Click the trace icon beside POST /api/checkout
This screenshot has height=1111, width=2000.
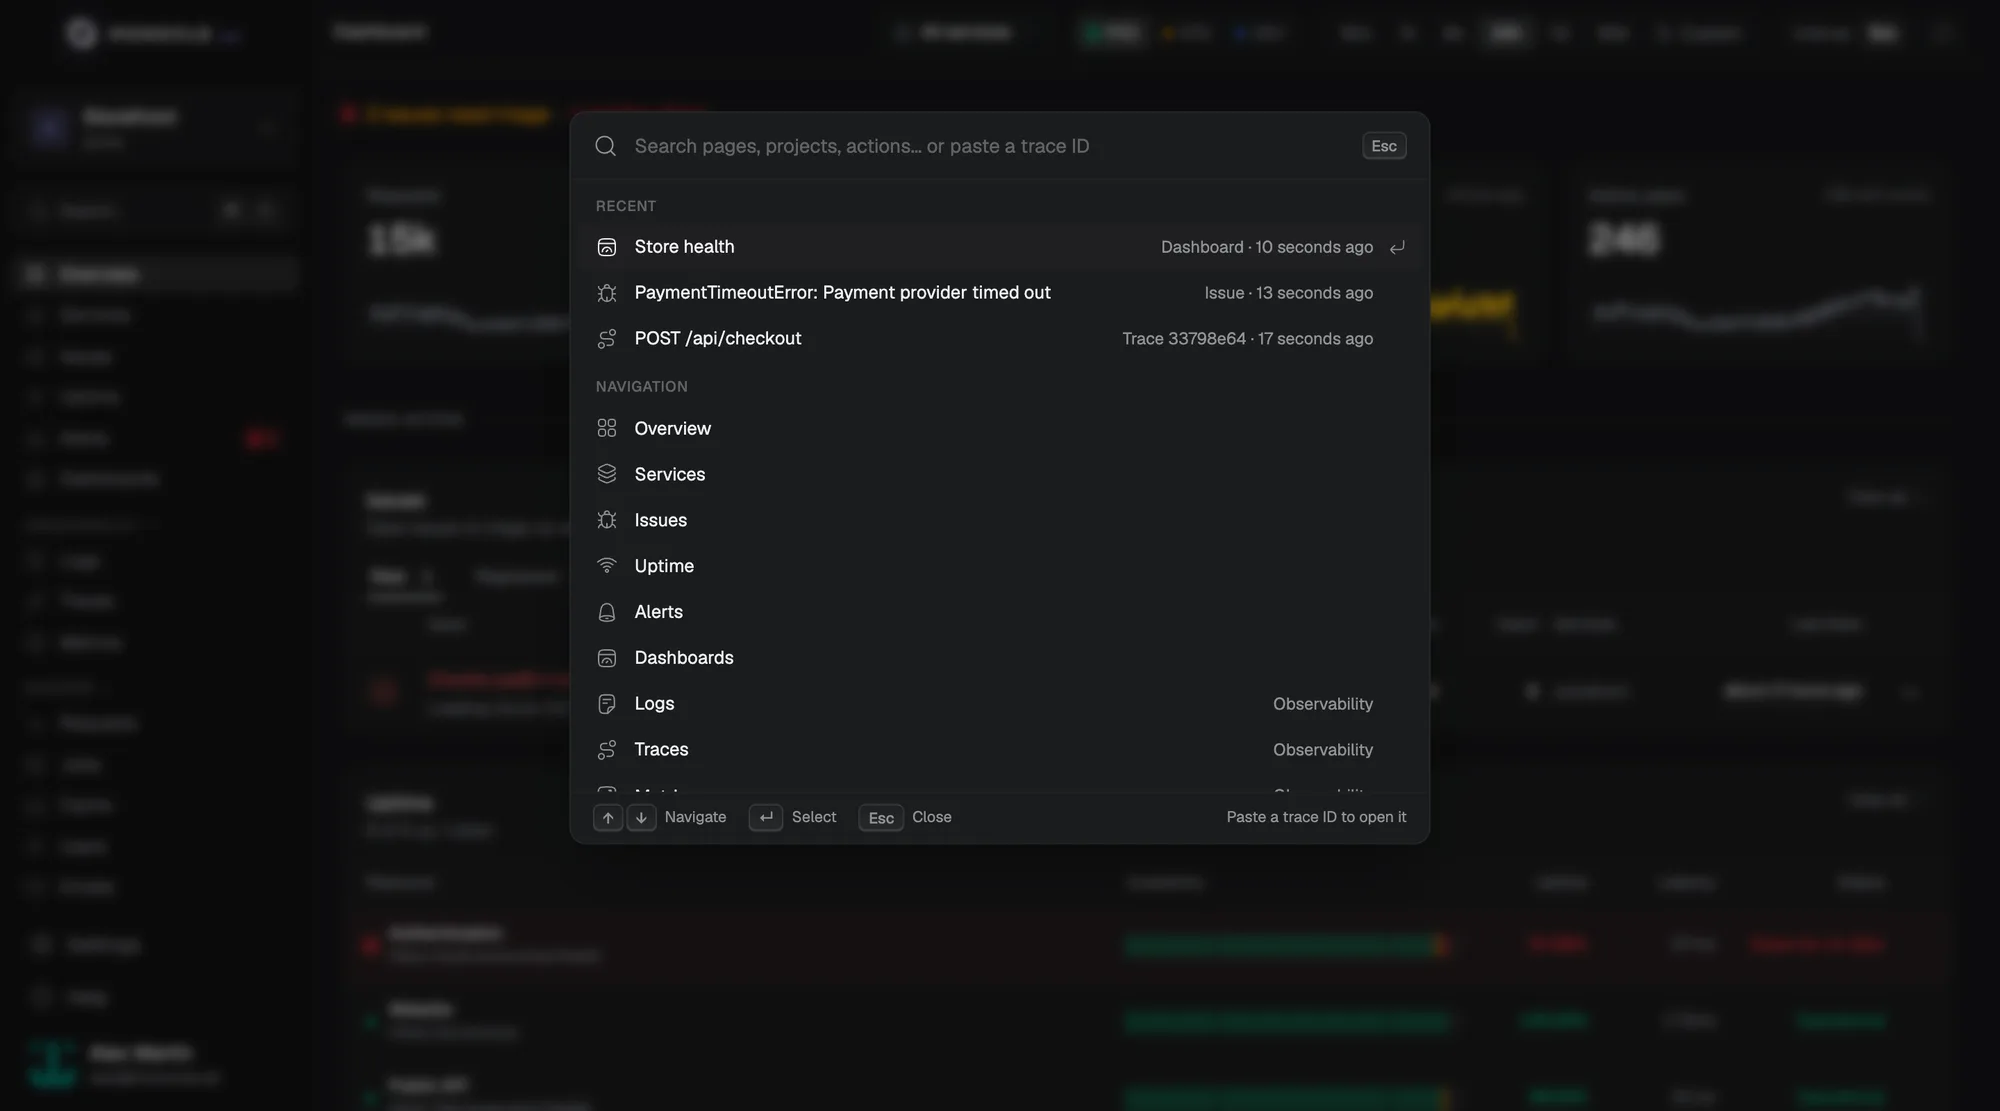point(606,339)
